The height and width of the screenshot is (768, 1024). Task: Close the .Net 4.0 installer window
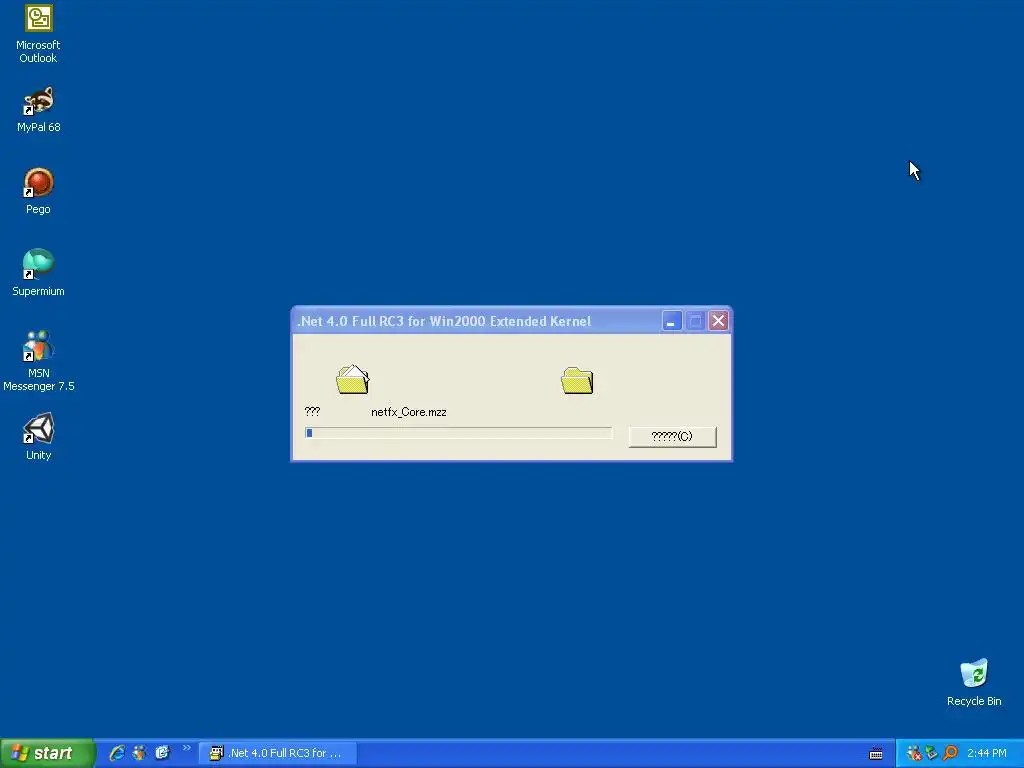tap(718, 321)
